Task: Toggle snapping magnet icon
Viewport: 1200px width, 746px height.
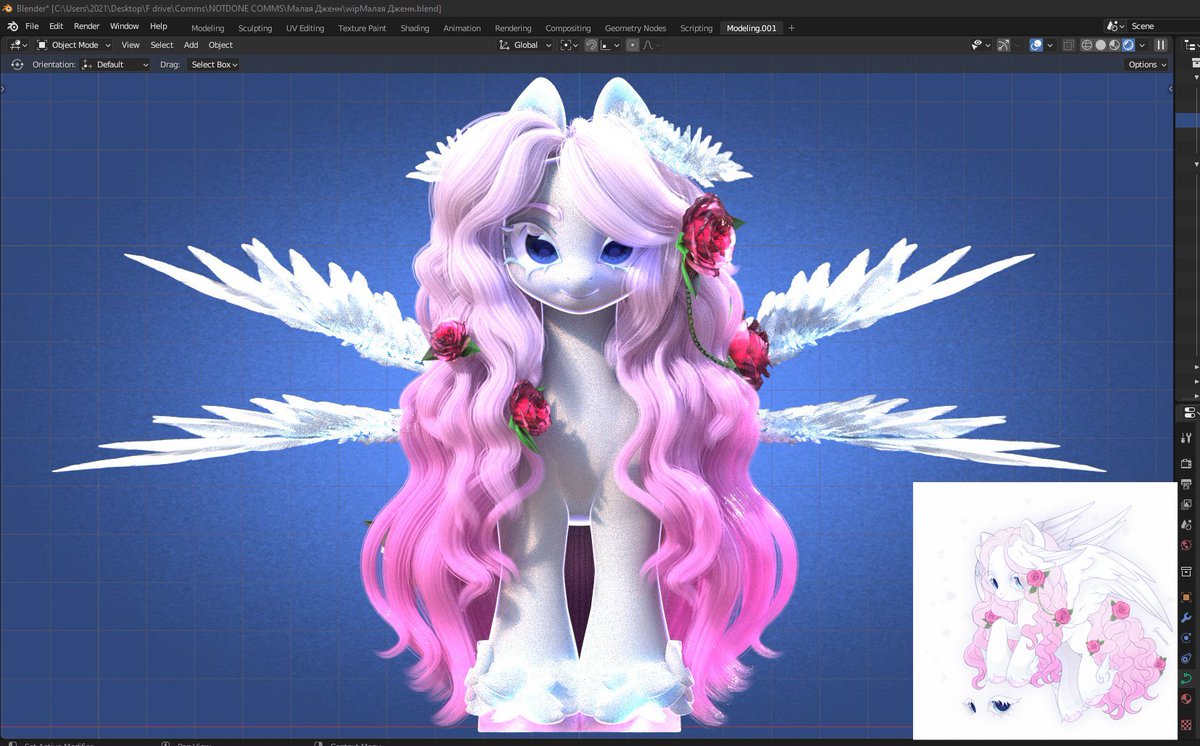Action: (591, 45)
